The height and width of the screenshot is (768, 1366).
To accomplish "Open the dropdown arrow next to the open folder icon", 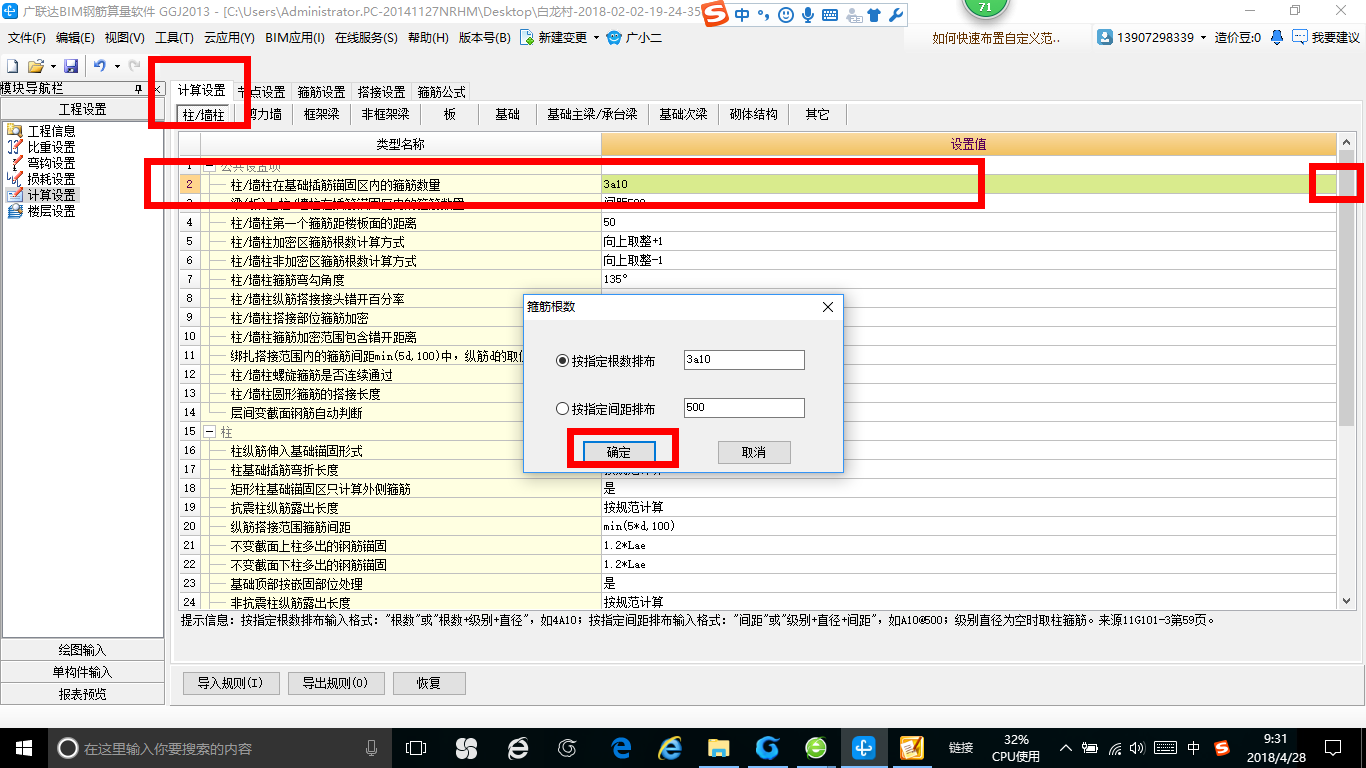I will click(x=51, y=66).
